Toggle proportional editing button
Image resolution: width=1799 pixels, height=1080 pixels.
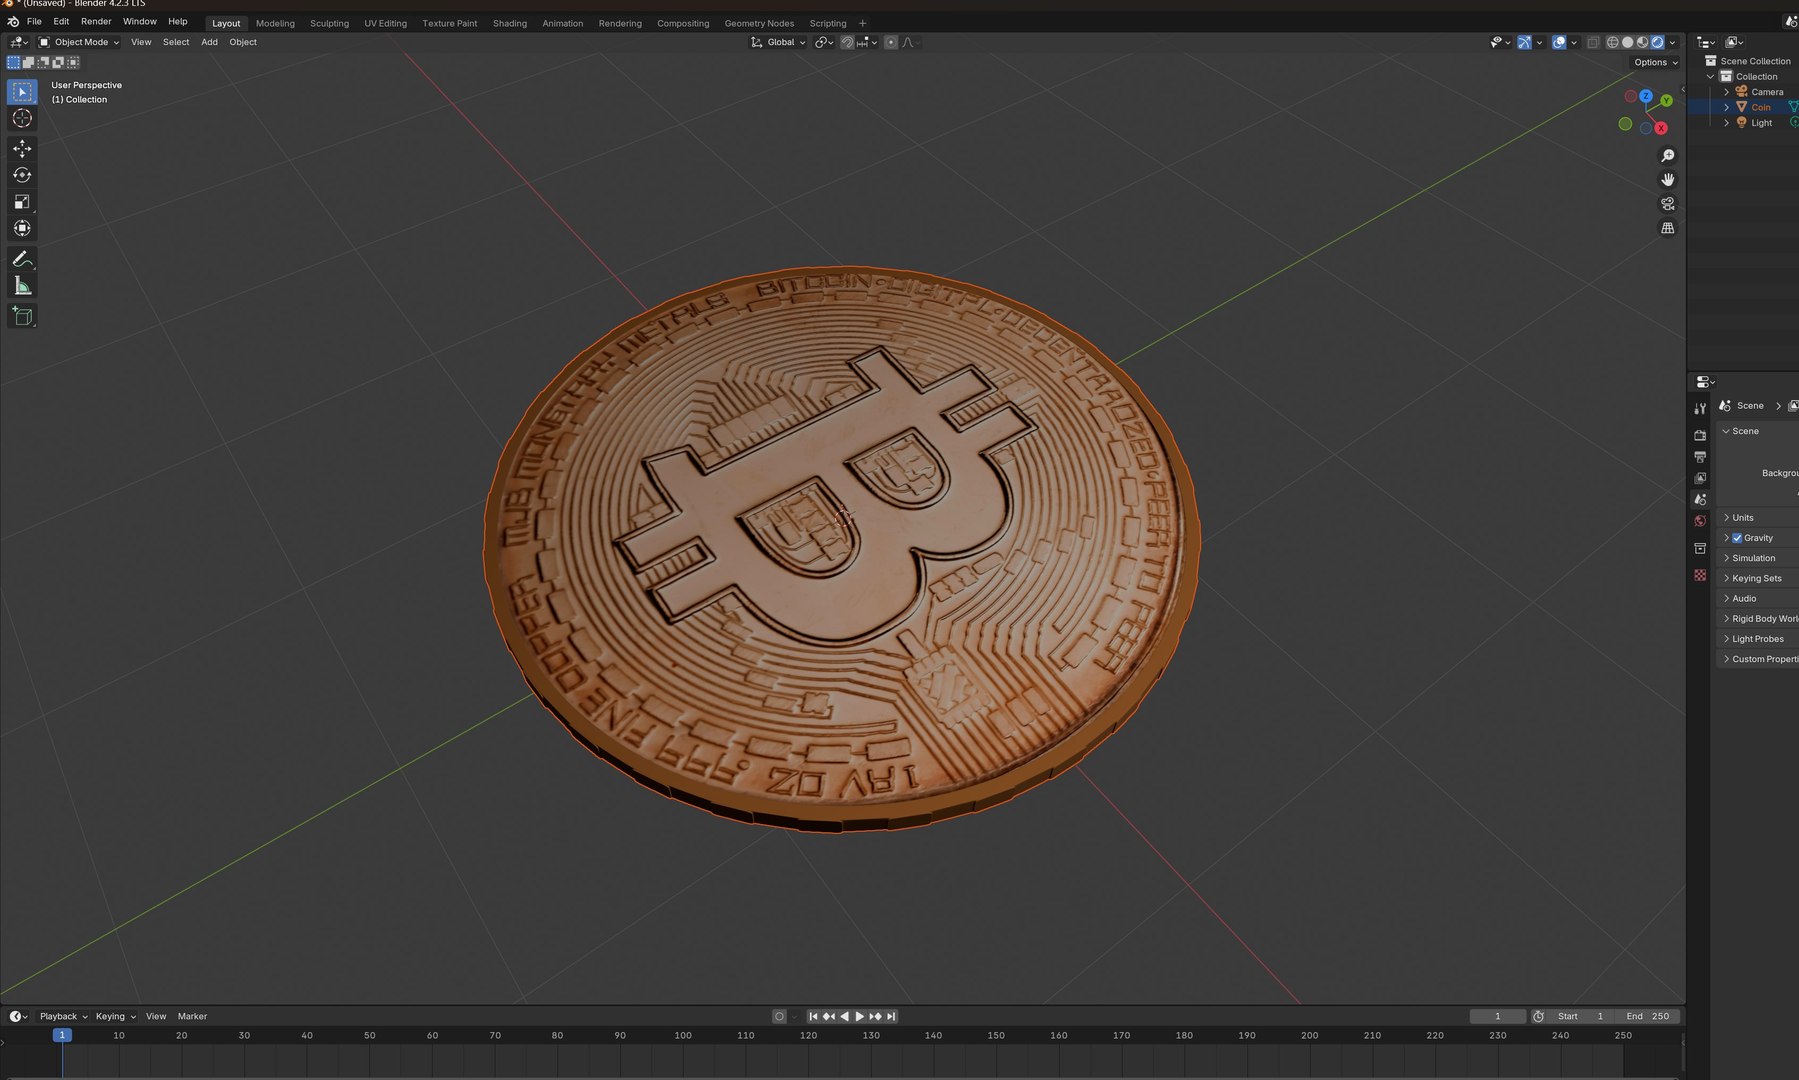click(x=890, y=42)
